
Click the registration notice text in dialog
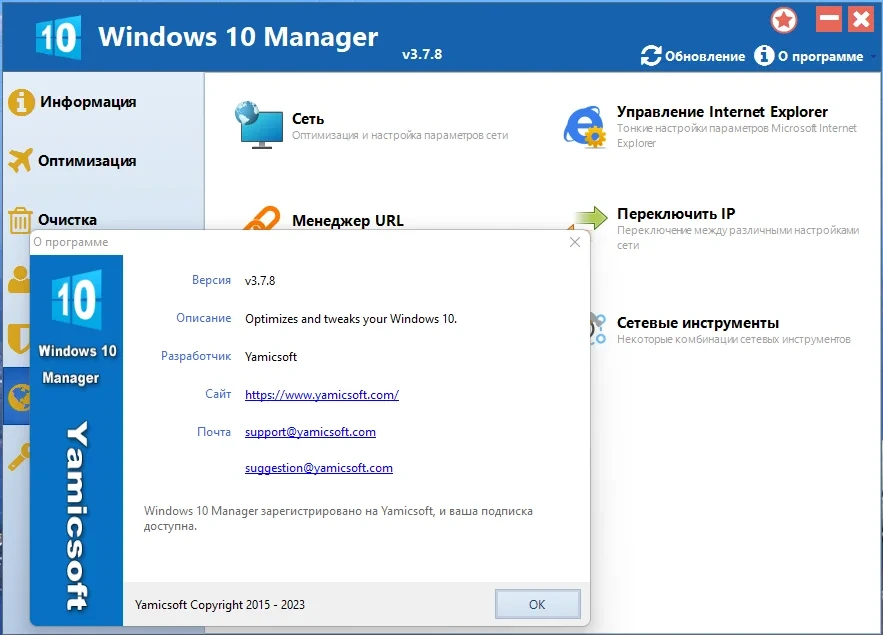[x=338, y=518]
